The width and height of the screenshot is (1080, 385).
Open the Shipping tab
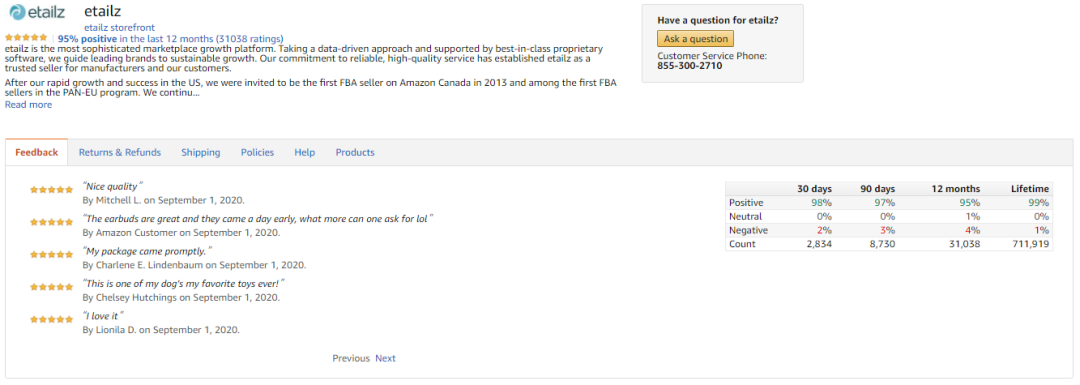coord(201,152)
